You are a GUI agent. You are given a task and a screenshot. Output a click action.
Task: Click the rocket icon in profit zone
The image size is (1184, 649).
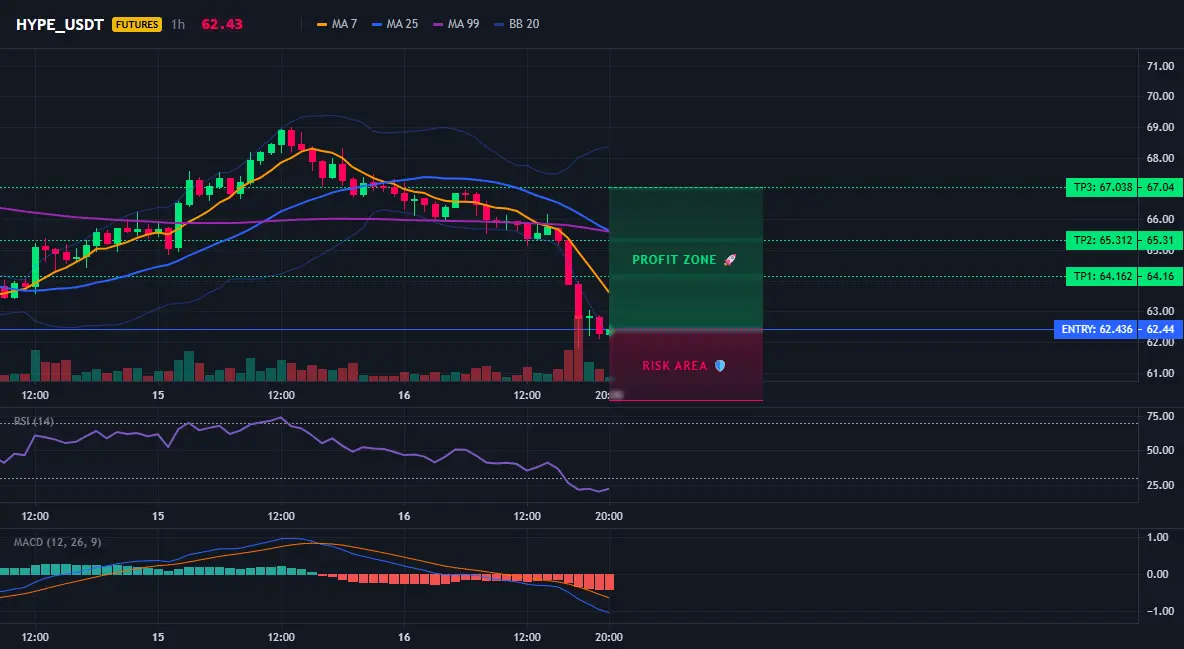(729, 260)
